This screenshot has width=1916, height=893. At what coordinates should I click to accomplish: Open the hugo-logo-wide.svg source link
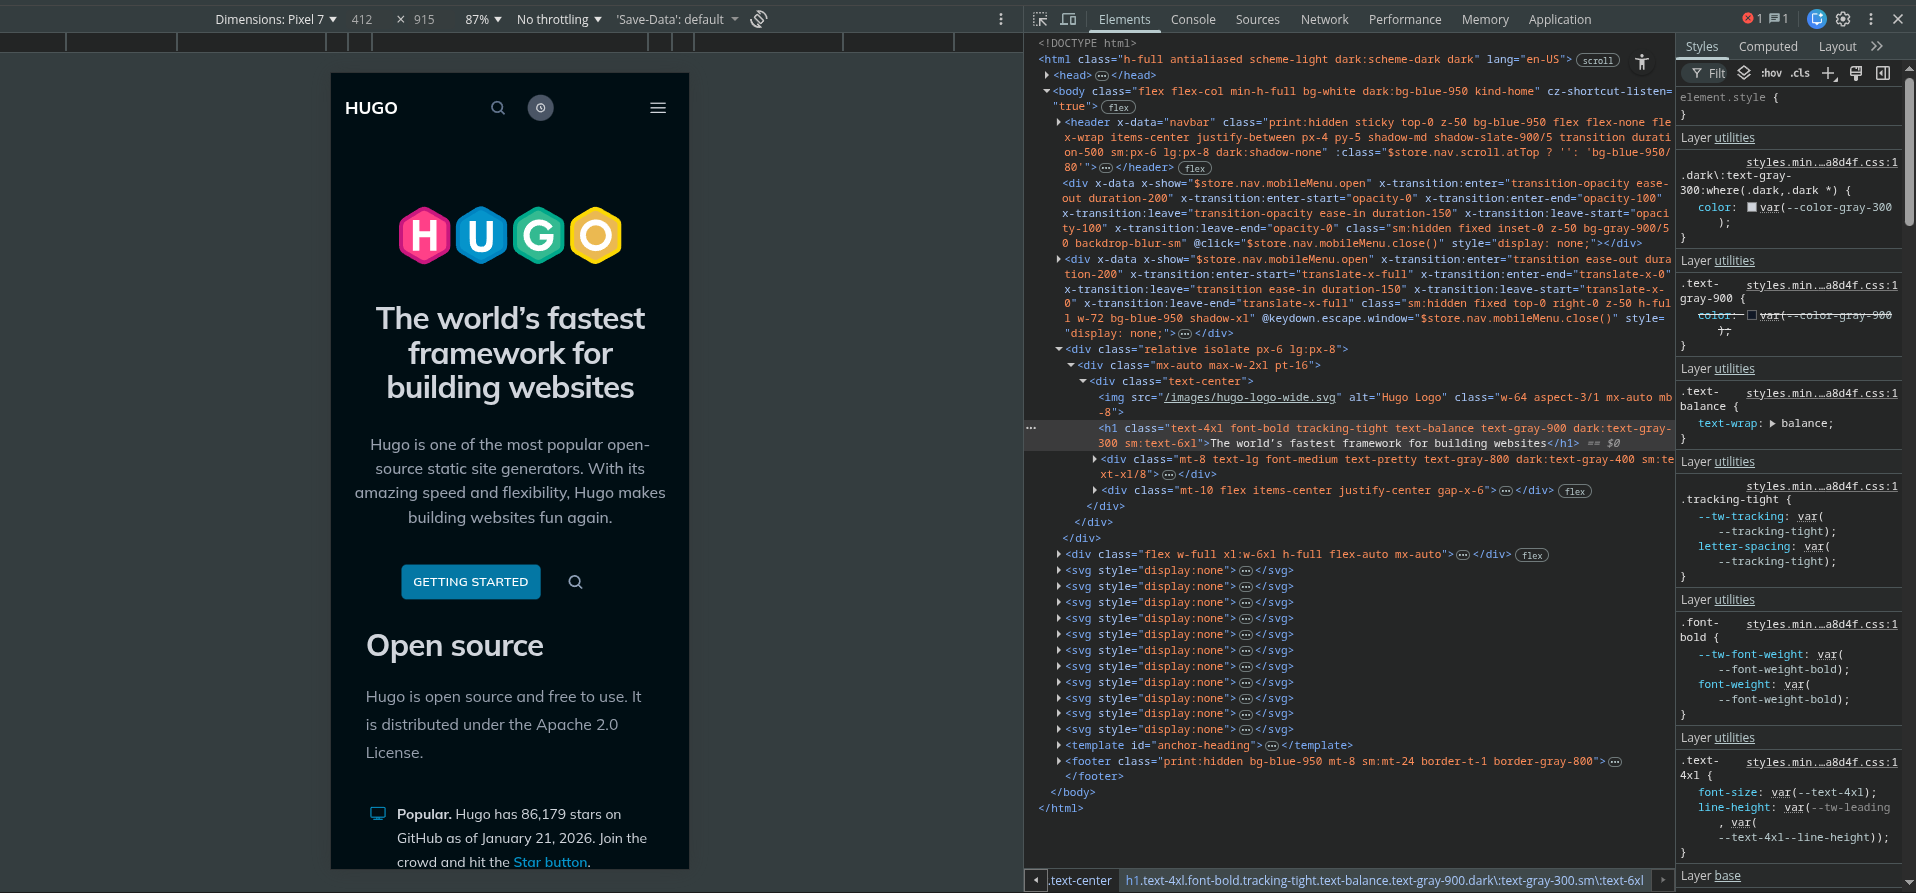coord(1249,397)
